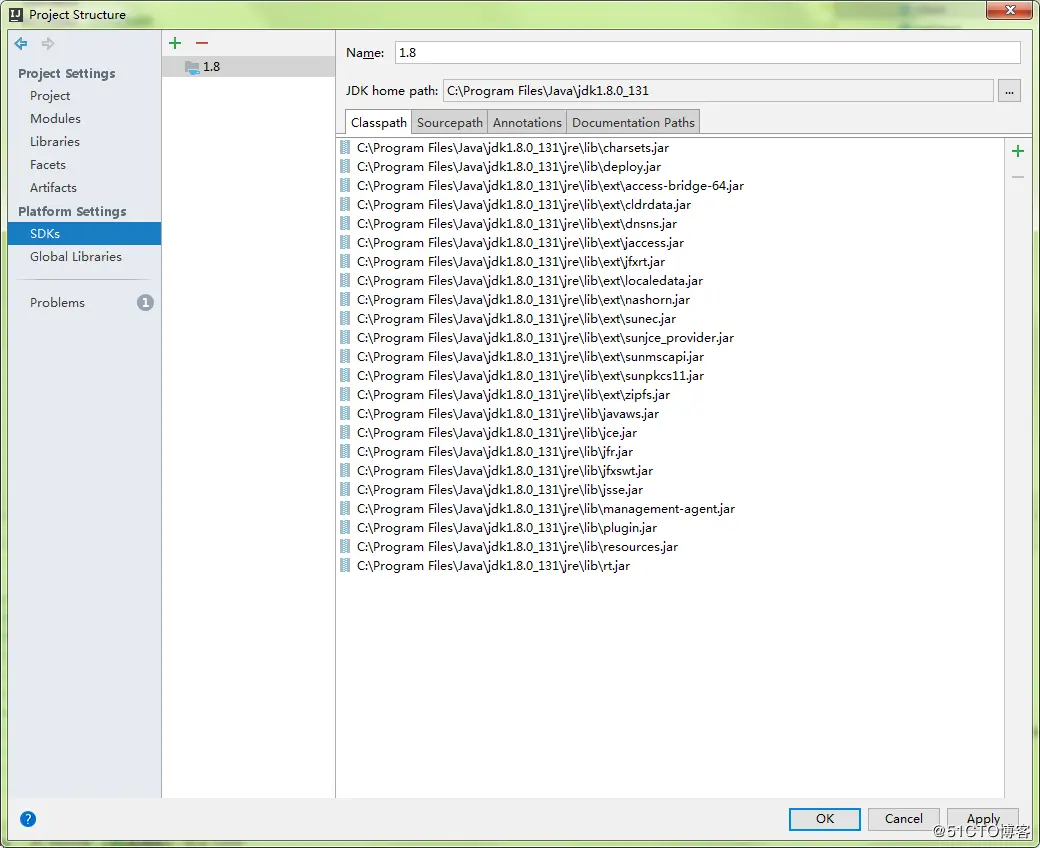Remove classpath entry with right-side minus
Screen dimensions: 1040x848
pyautogui.click(x=1018, y=177)
